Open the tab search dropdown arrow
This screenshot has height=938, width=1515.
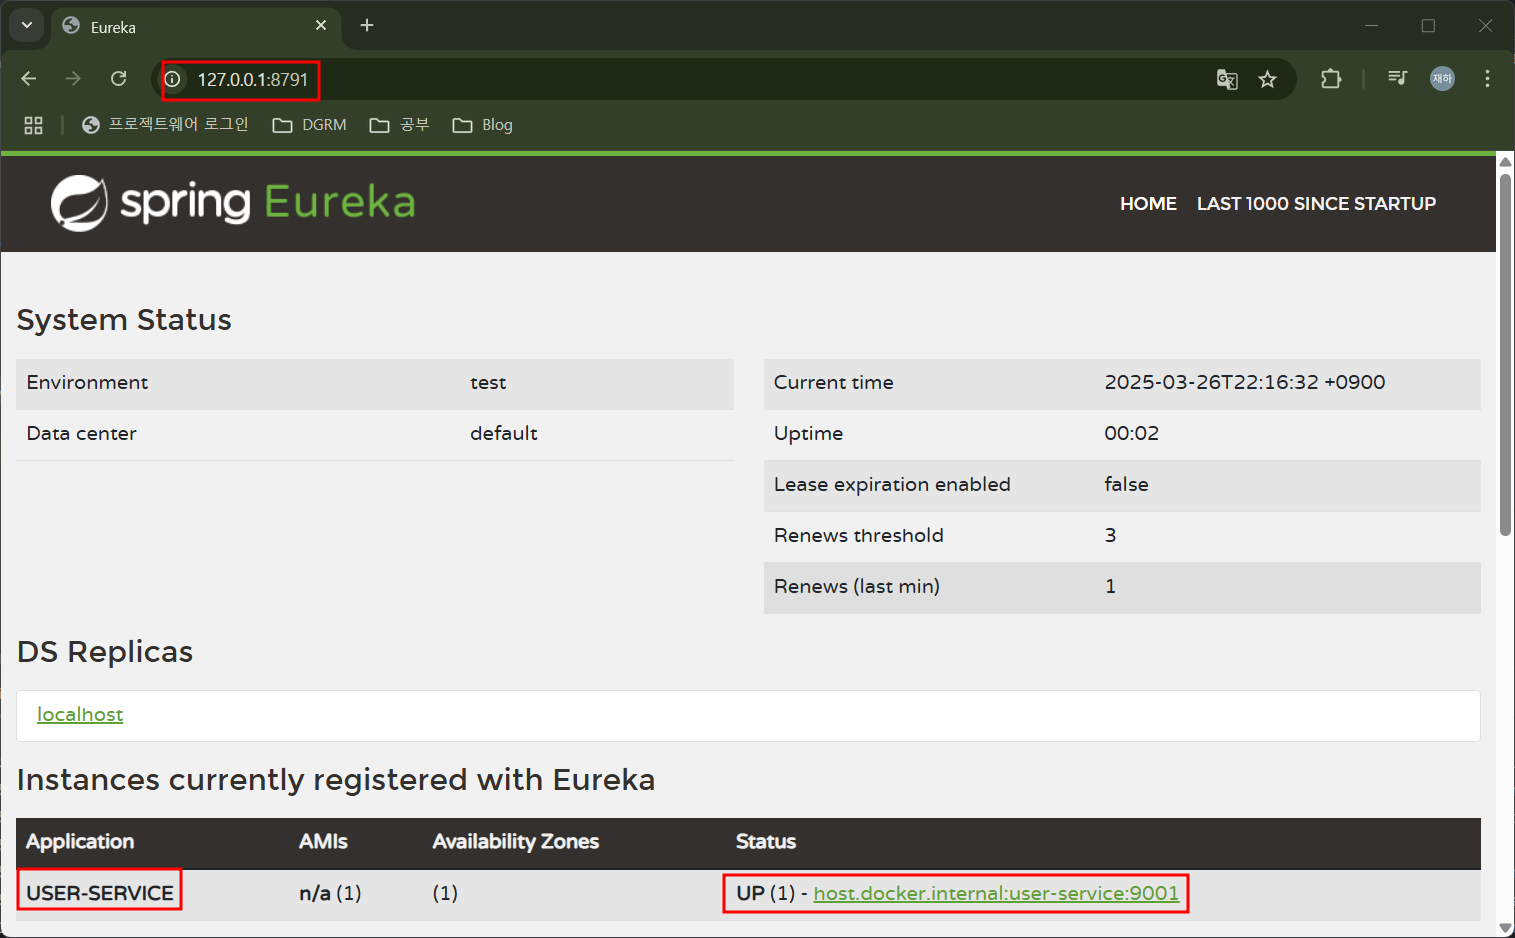click(27, 25)
